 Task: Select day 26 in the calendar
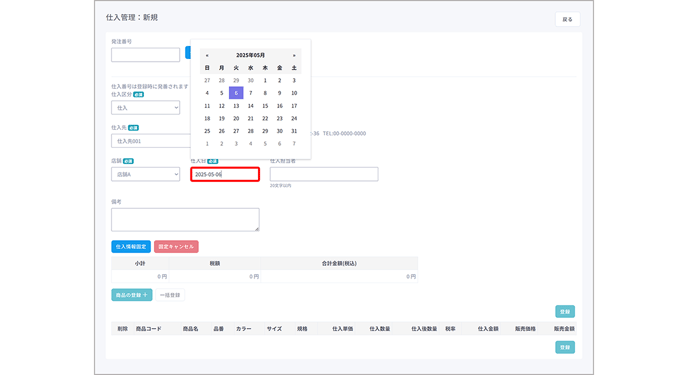222,131
